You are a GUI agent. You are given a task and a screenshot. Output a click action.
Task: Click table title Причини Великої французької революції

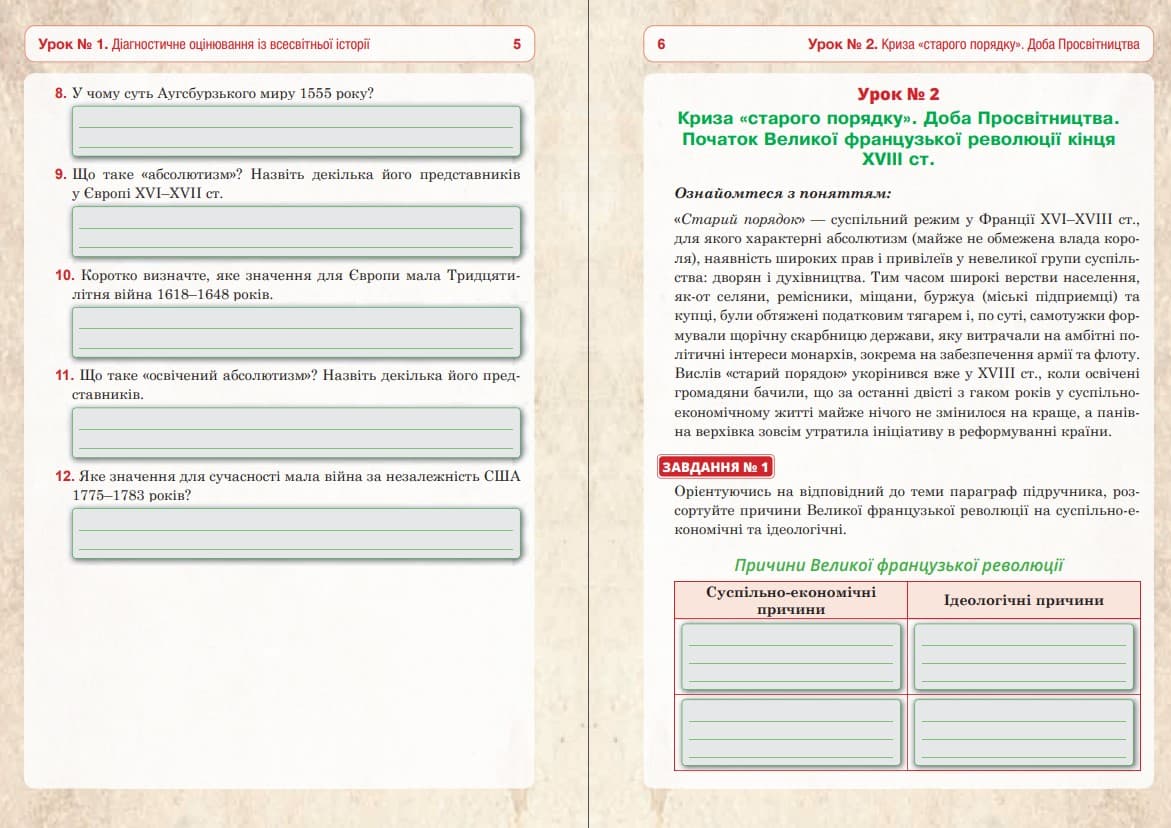(898, 565)
